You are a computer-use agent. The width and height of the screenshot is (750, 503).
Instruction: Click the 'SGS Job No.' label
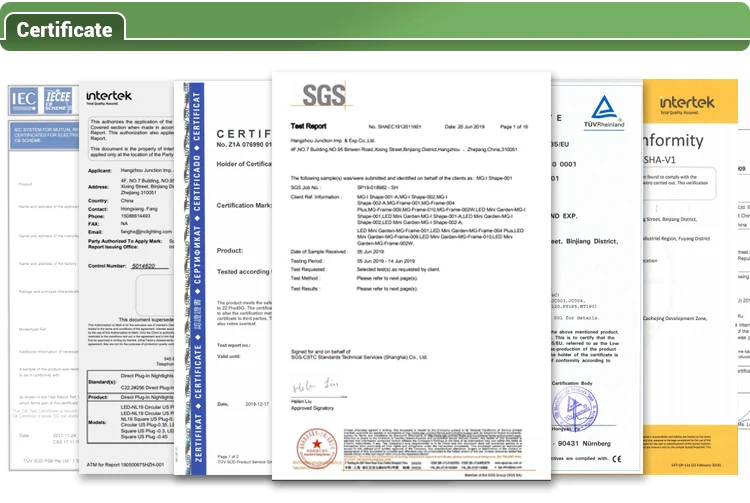[x=306, y=187]
